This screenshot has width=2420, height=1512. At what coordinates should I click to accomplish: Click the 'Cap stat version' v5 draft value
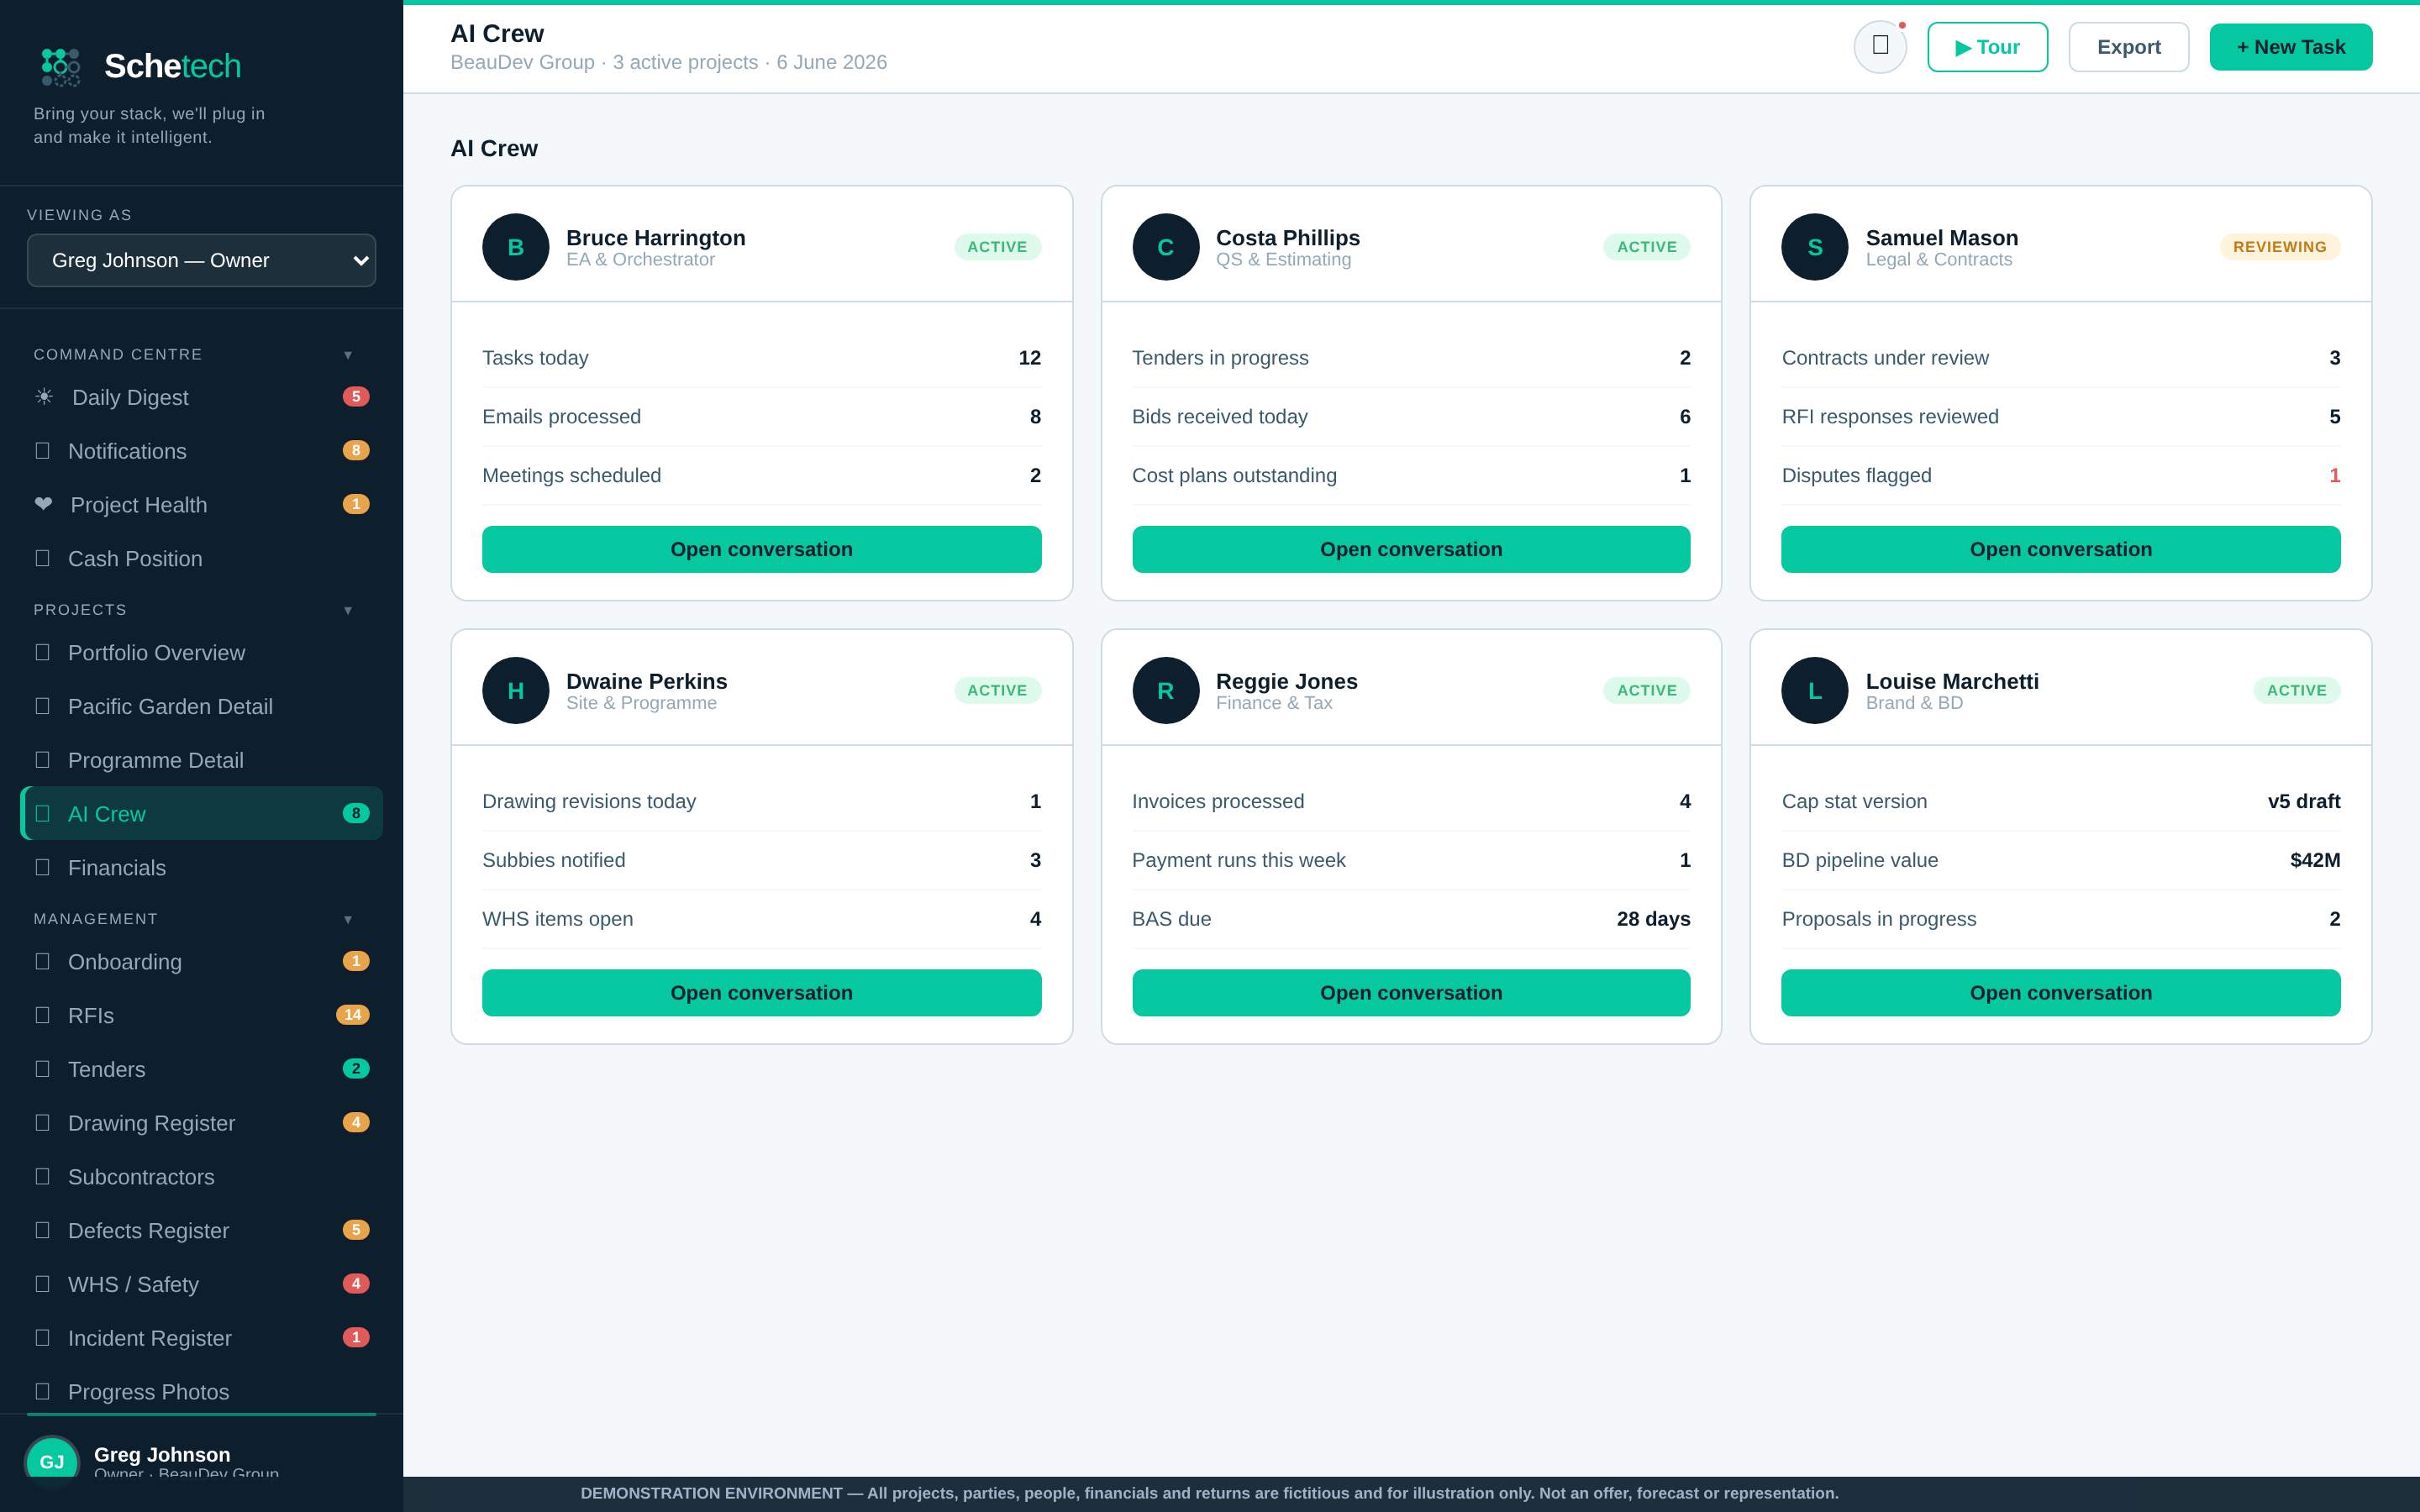point(2303,801)
